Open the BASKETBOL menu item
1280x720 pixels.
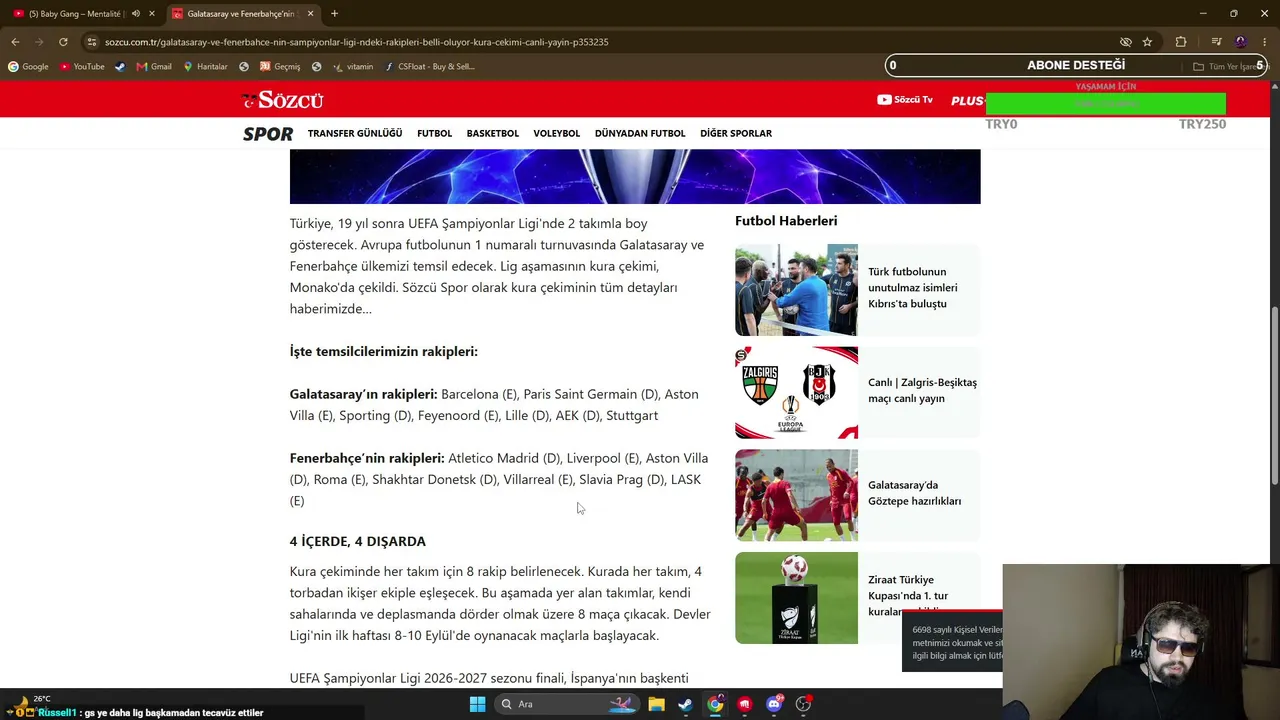pyautogui.click(x=493, y=133)
